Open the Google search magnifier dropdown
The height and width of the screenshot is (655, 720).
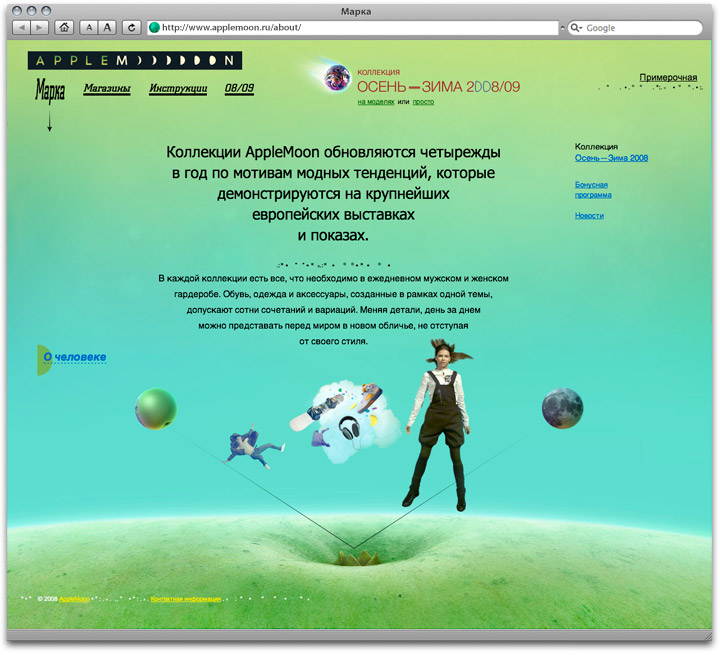(578, 28)
